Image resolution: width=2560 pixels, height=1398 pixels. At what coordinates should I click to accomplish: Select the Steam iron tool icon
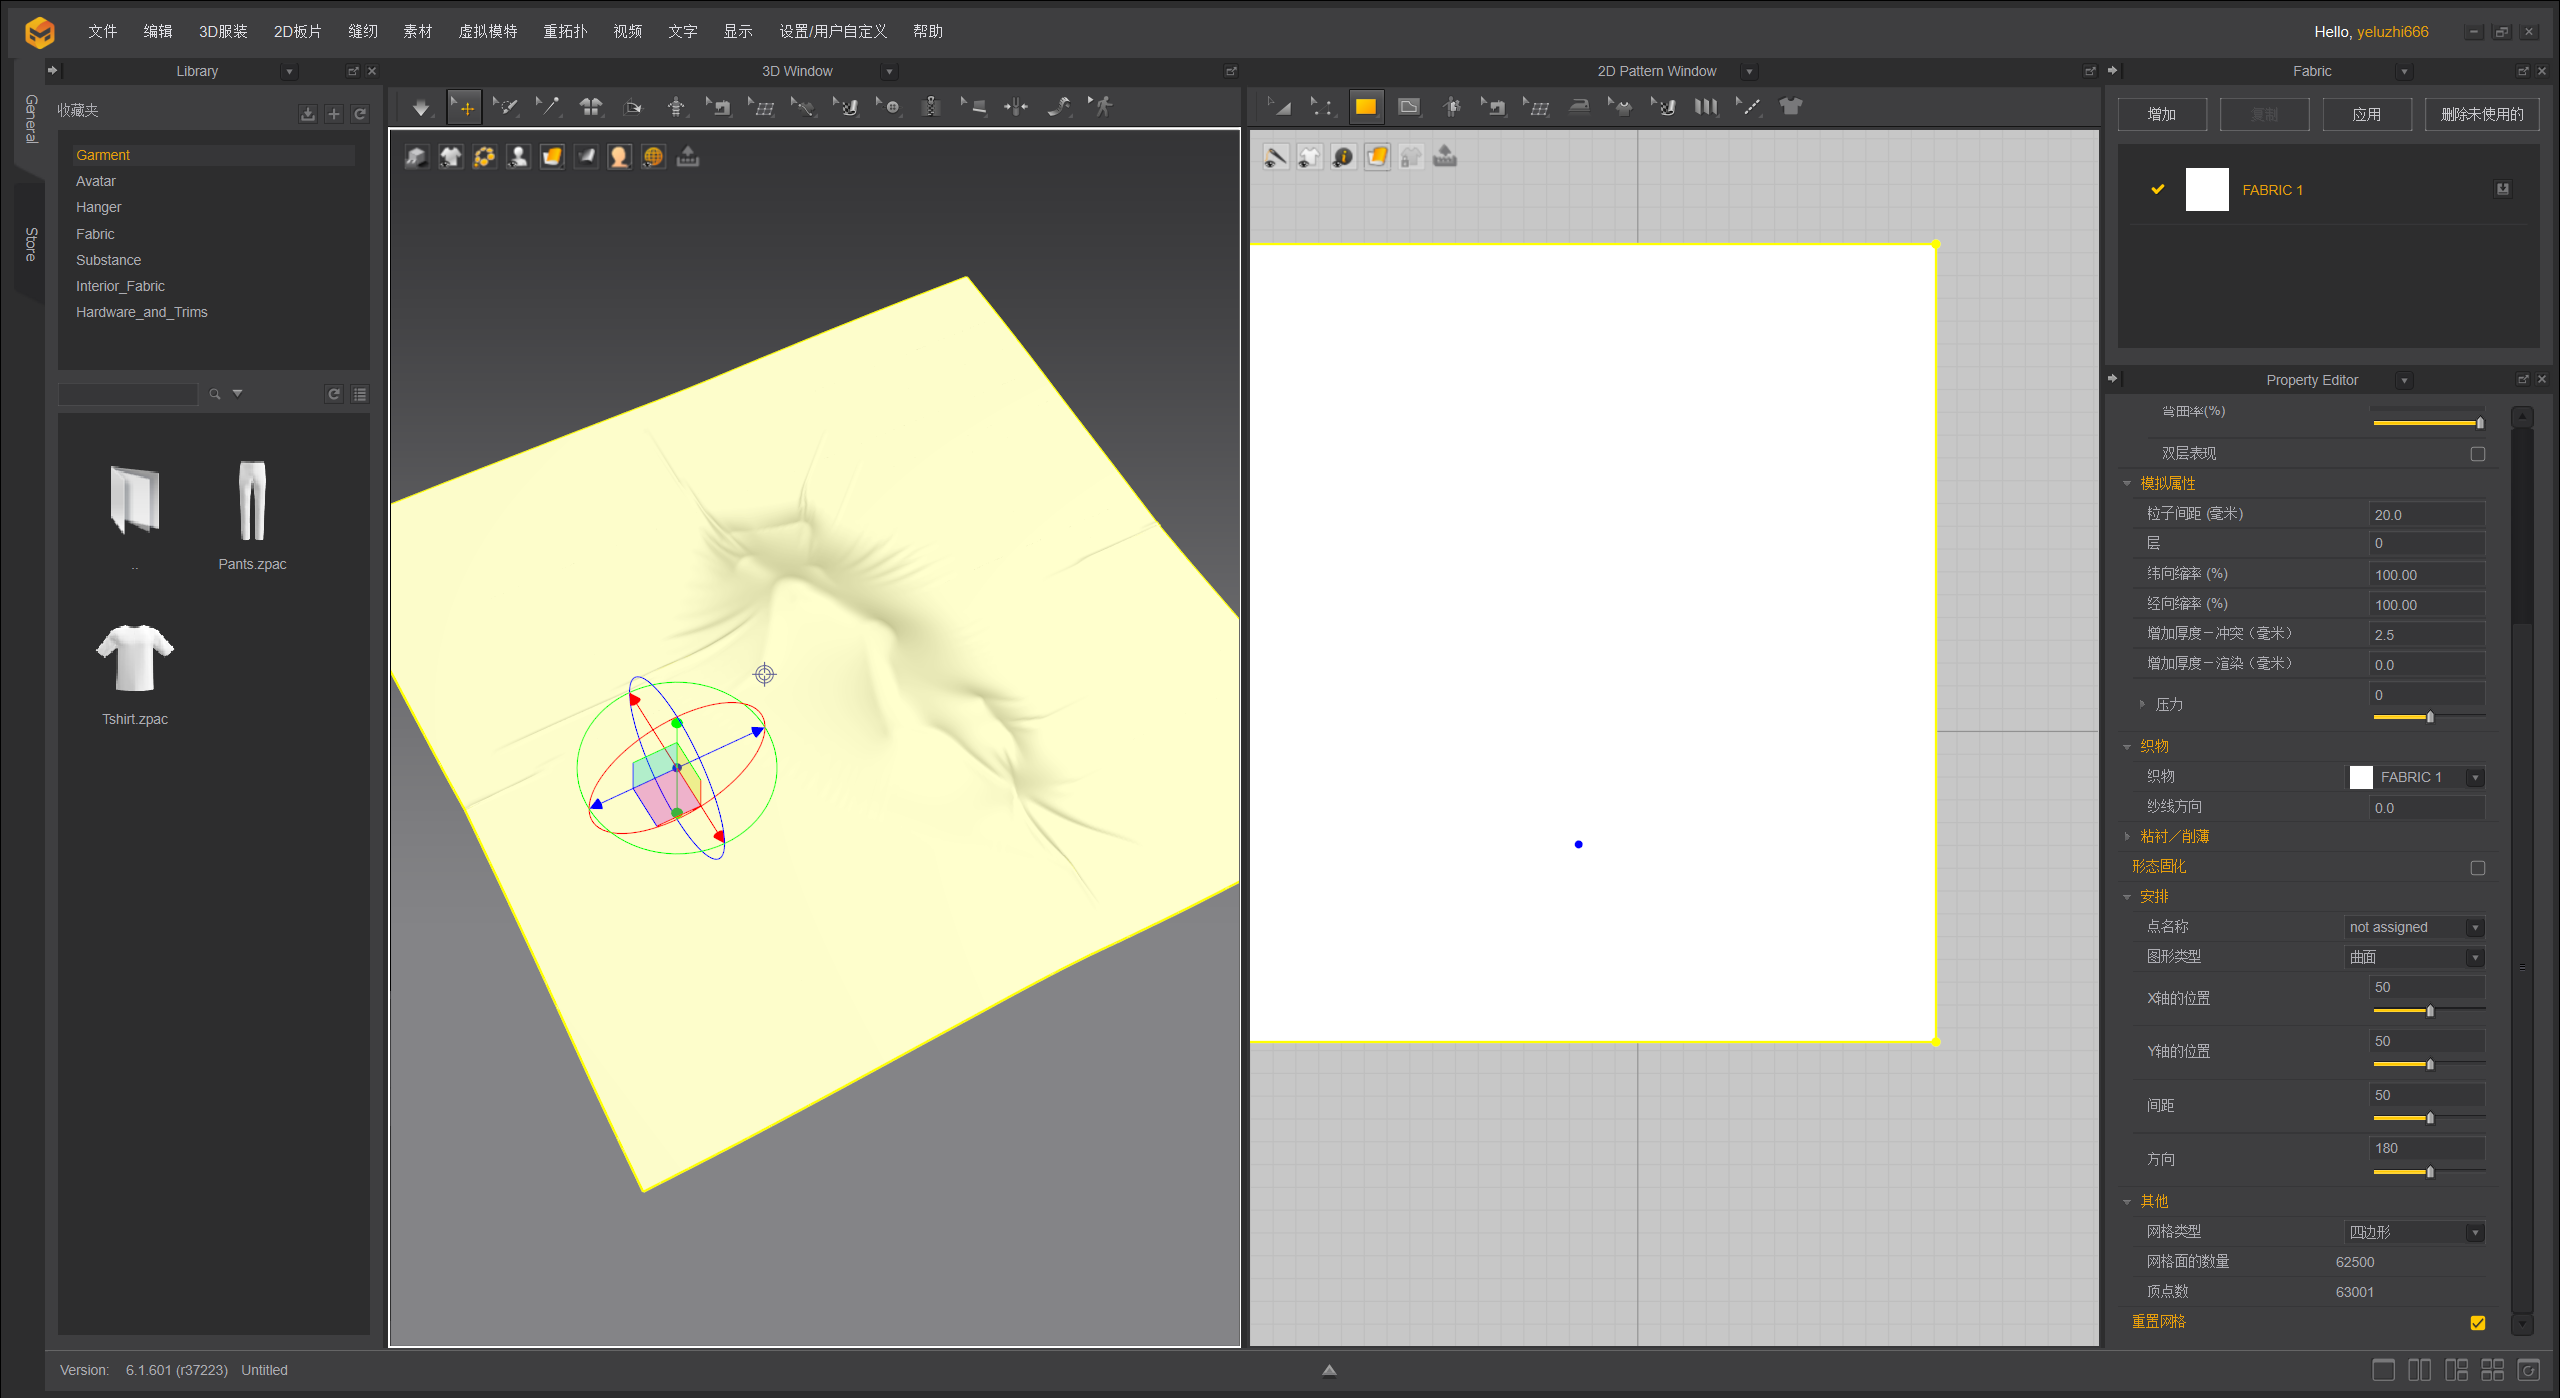(x=1579, y=107)
